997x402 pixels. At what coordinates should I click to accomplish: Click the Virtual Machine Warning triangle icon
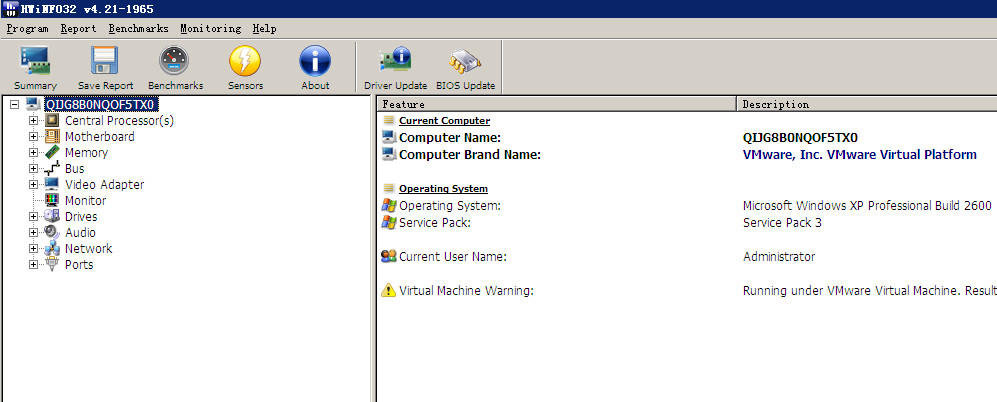[x=388, y=291]
